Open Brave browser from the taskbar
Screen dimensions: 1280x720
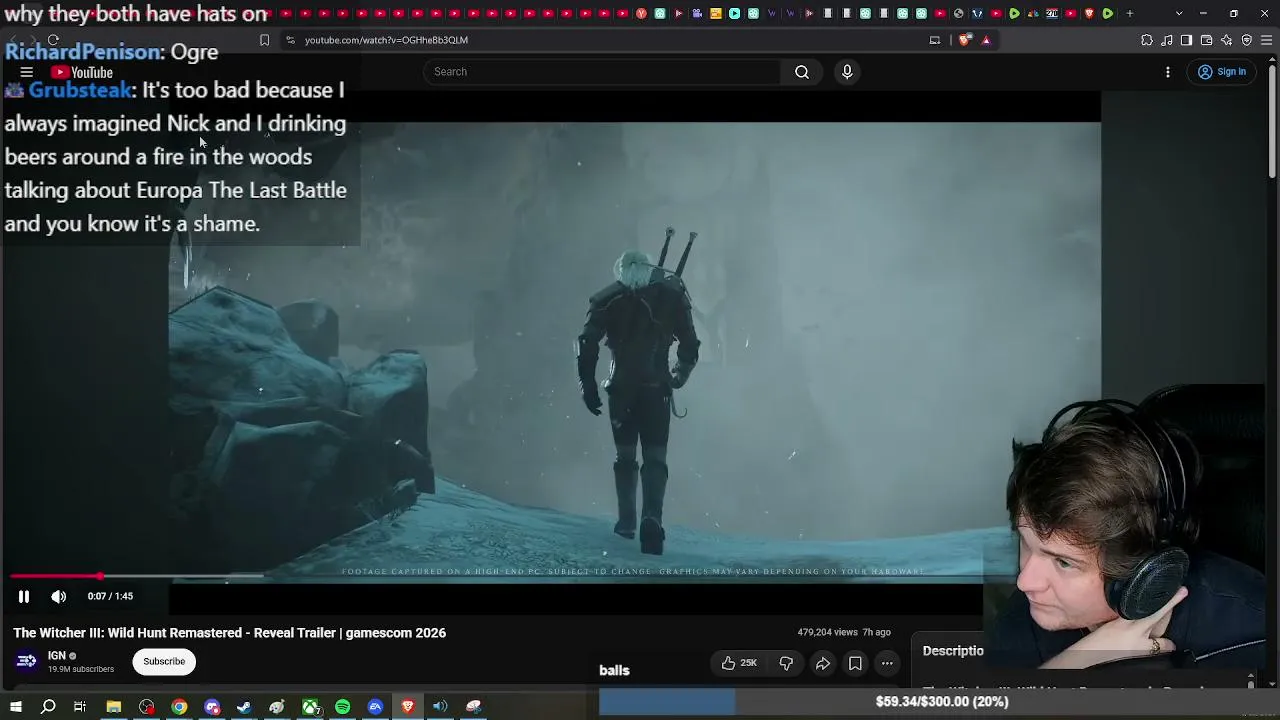tap(408, 707)
